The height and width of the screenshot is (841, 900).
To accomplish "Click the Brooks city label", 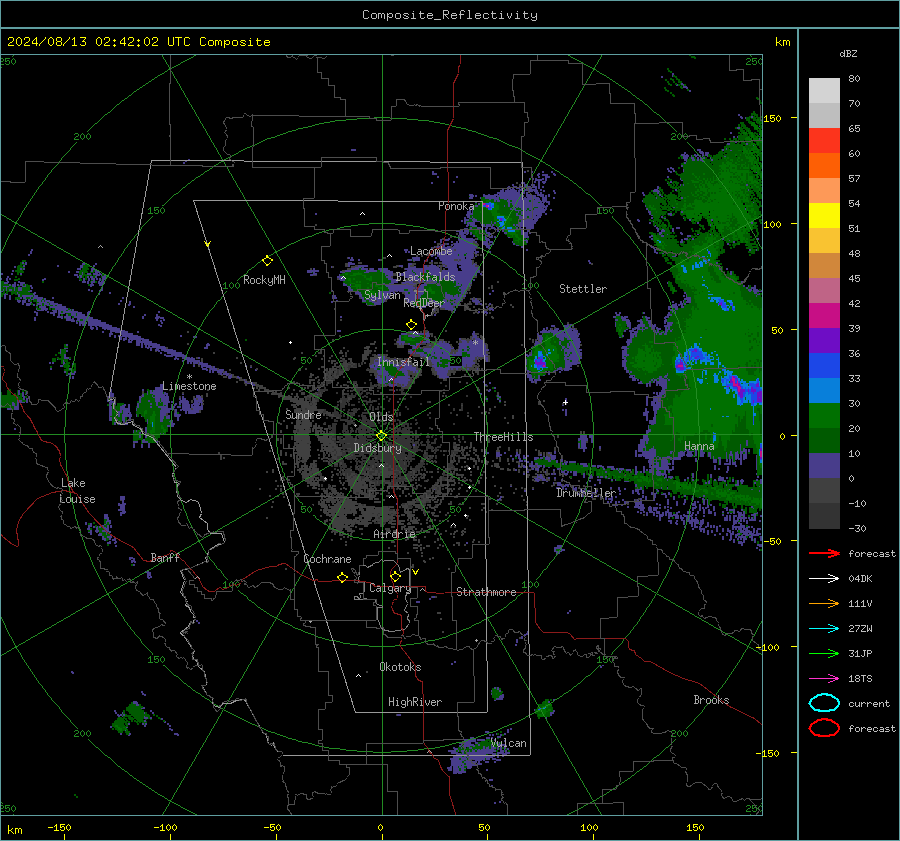I will 711,700.
